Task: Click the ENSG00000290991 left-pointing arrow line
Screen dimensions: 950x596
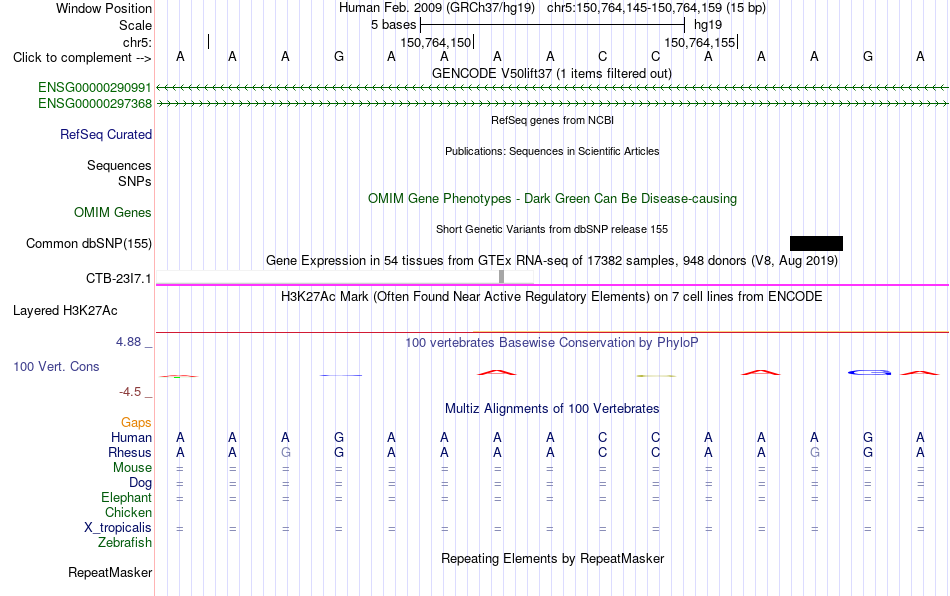Action: pyautogui.click(x=552, y=88)
